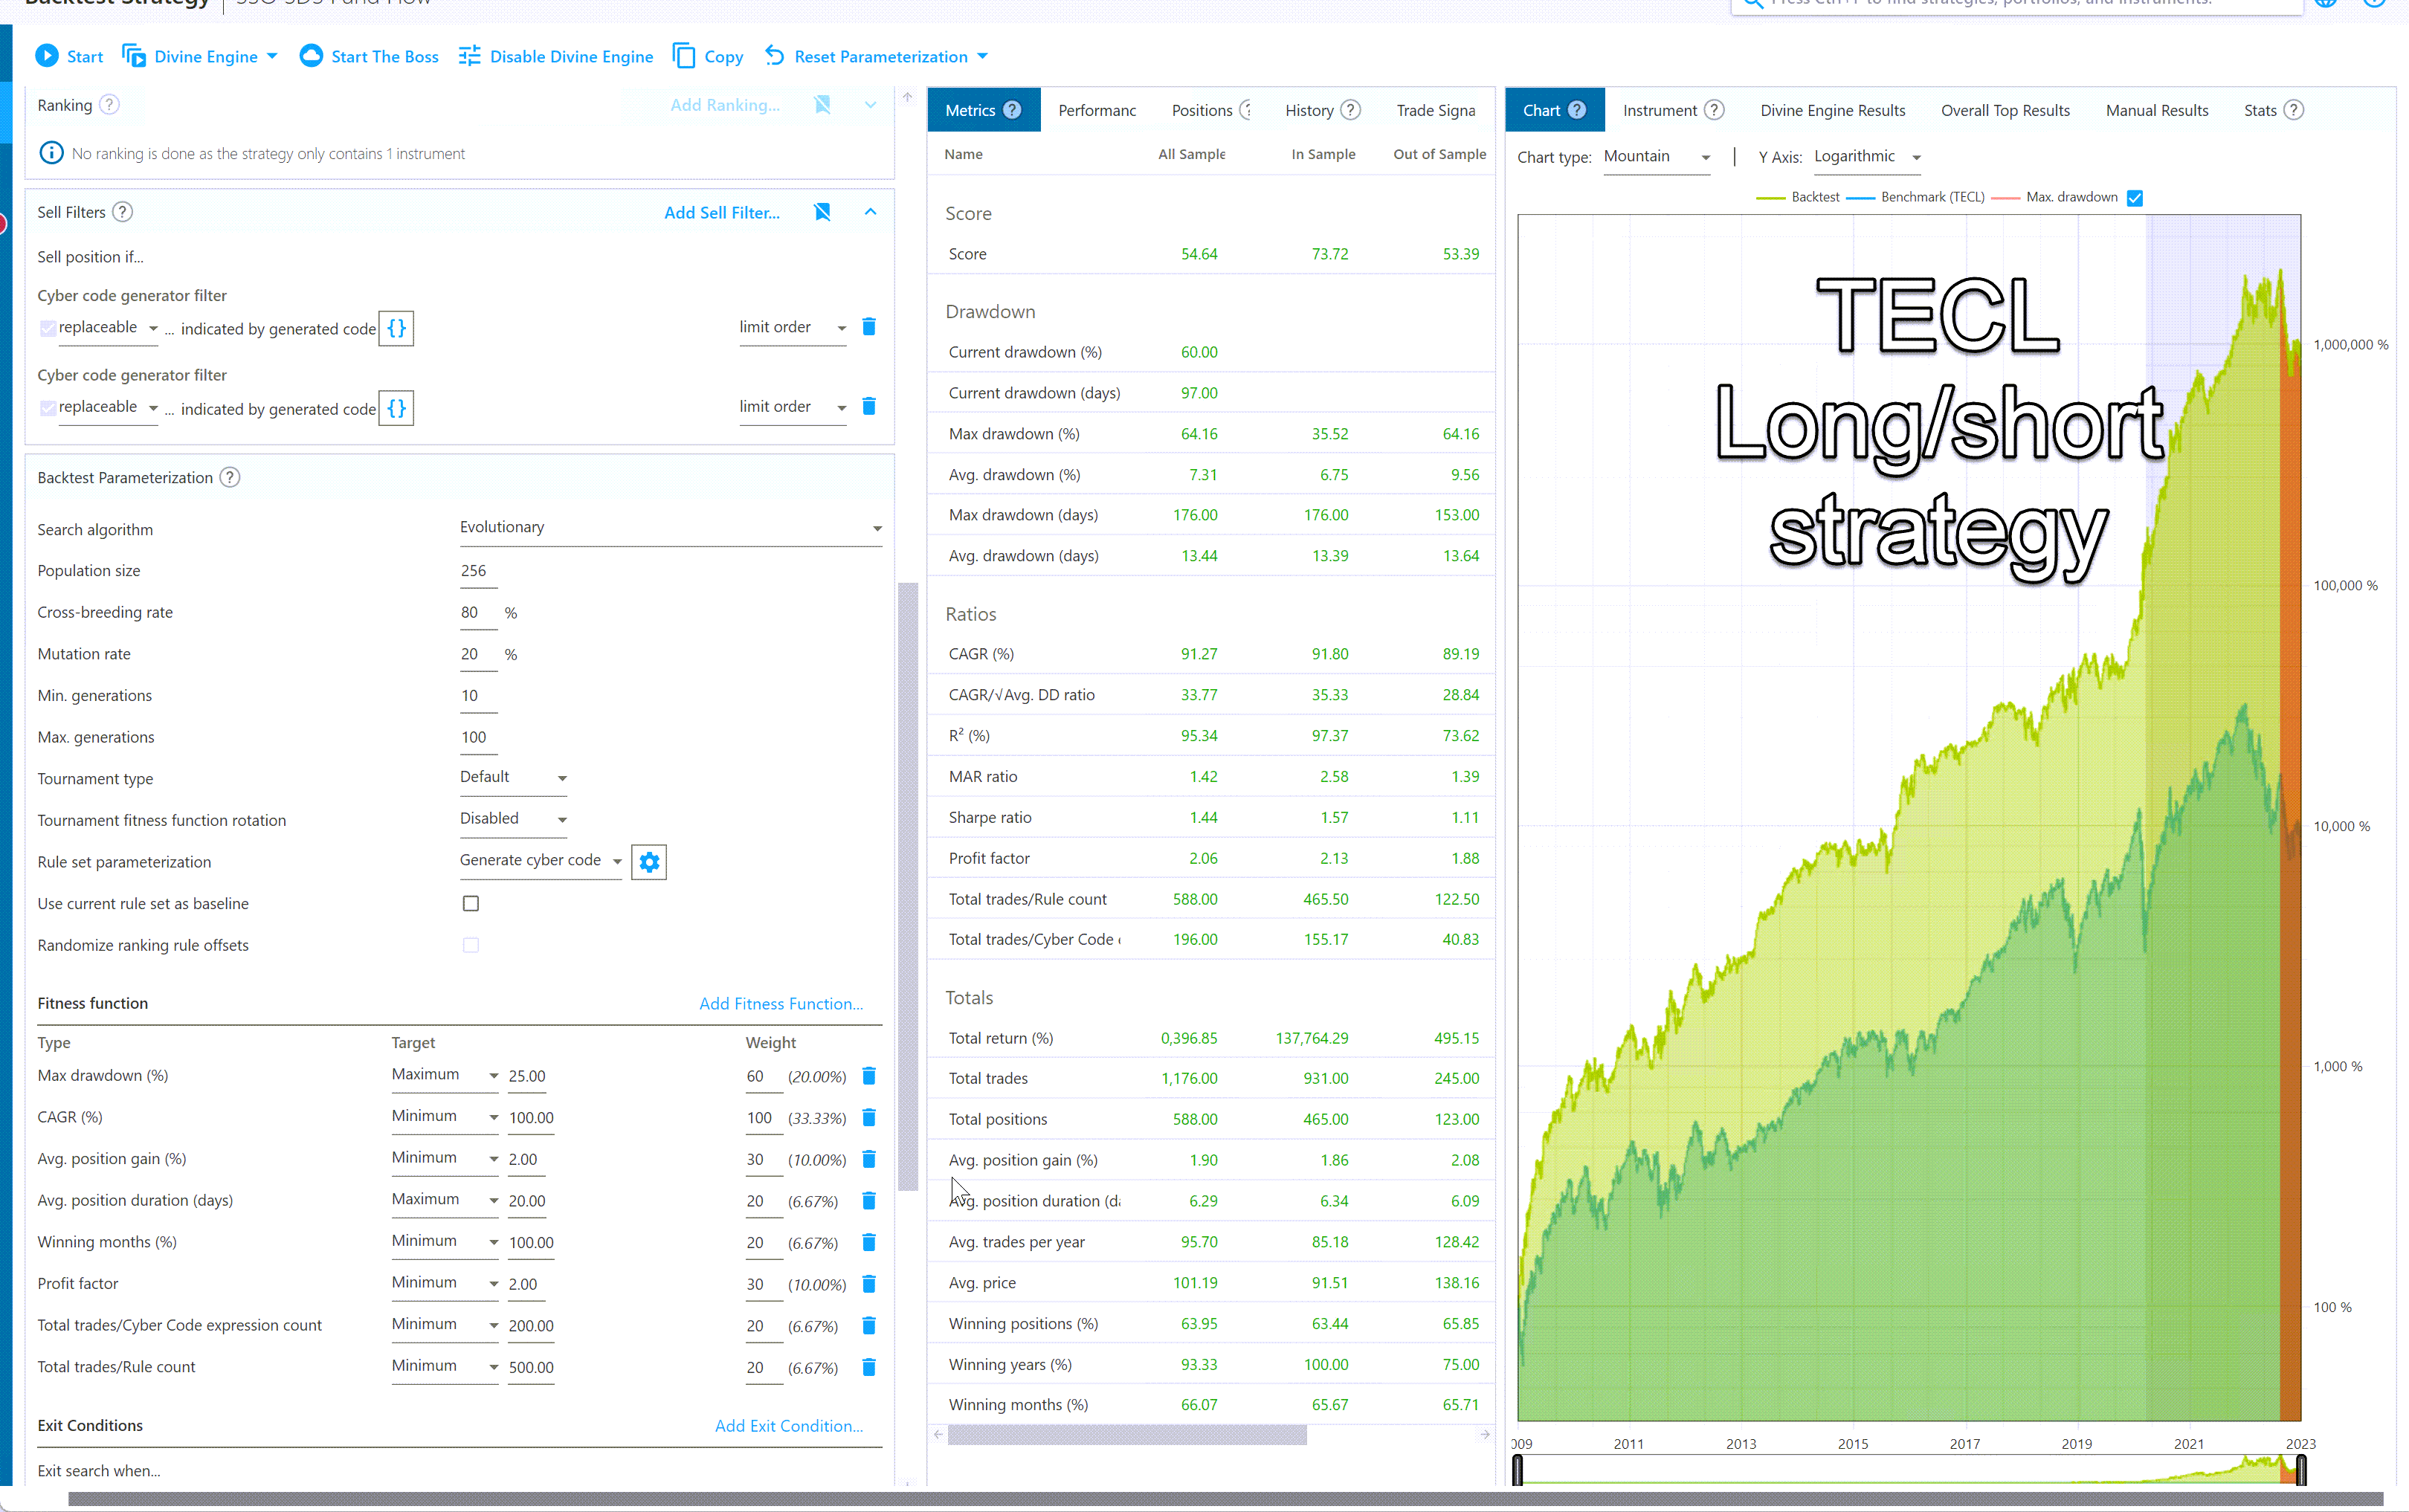
Task: Open Rule set parameterization dropdown
Action: click(541, 861)
